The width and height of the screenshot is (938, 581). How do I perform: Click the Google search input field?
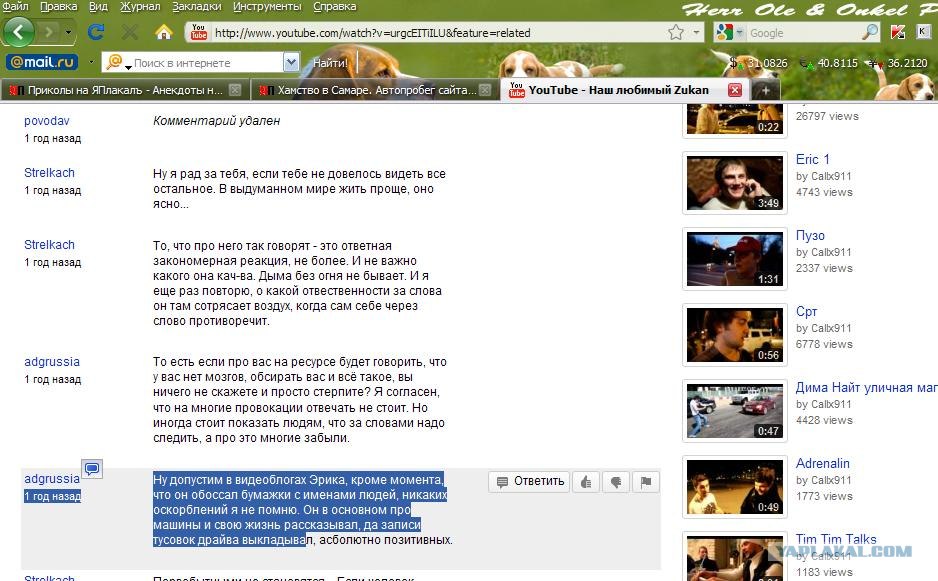[x=802, y=33]
